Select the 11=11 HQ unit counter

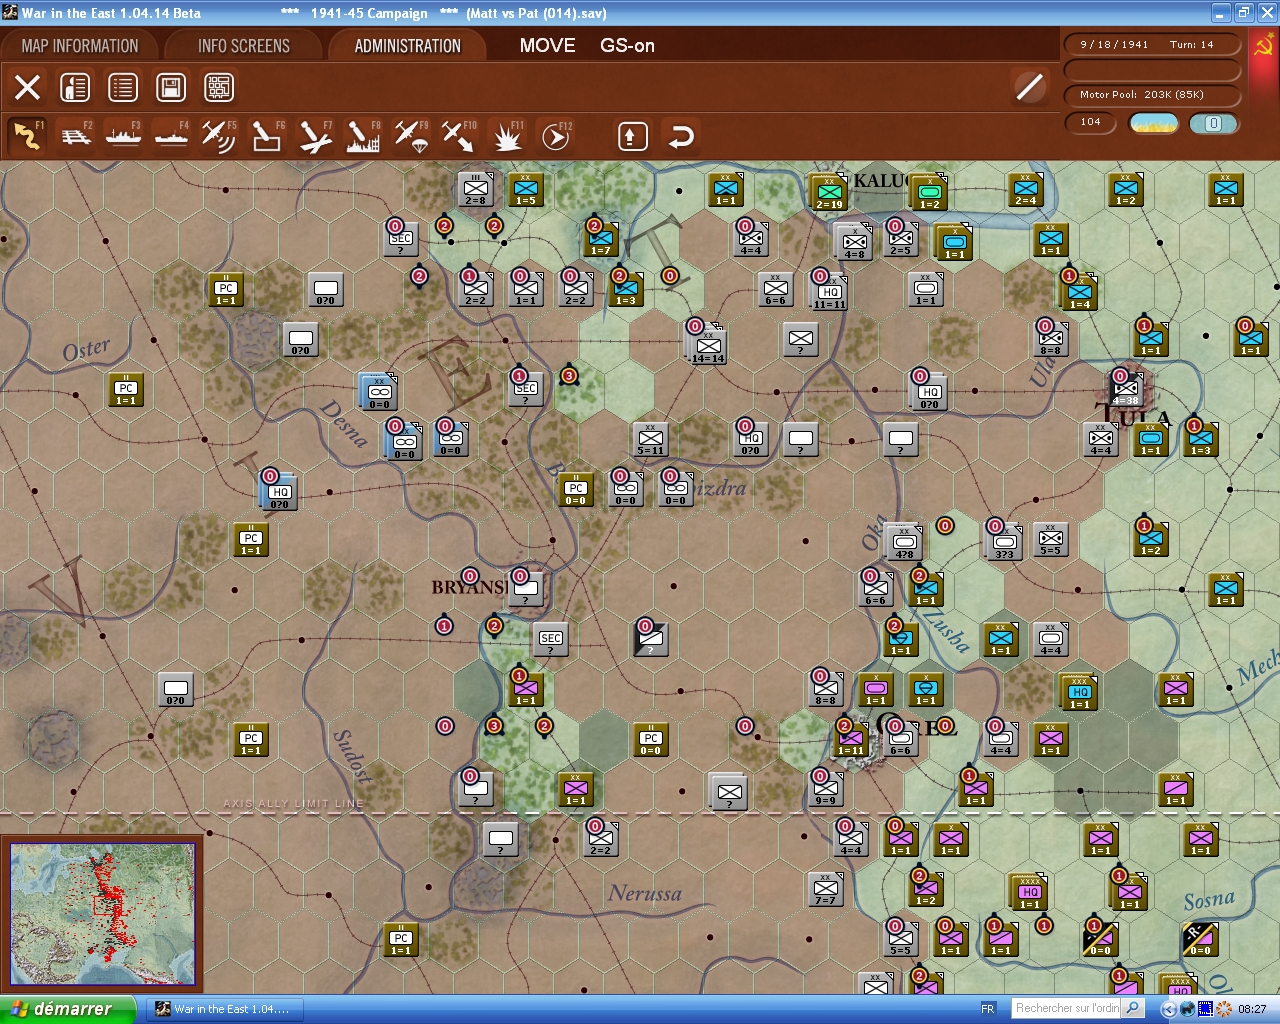(x=829, y=290)
